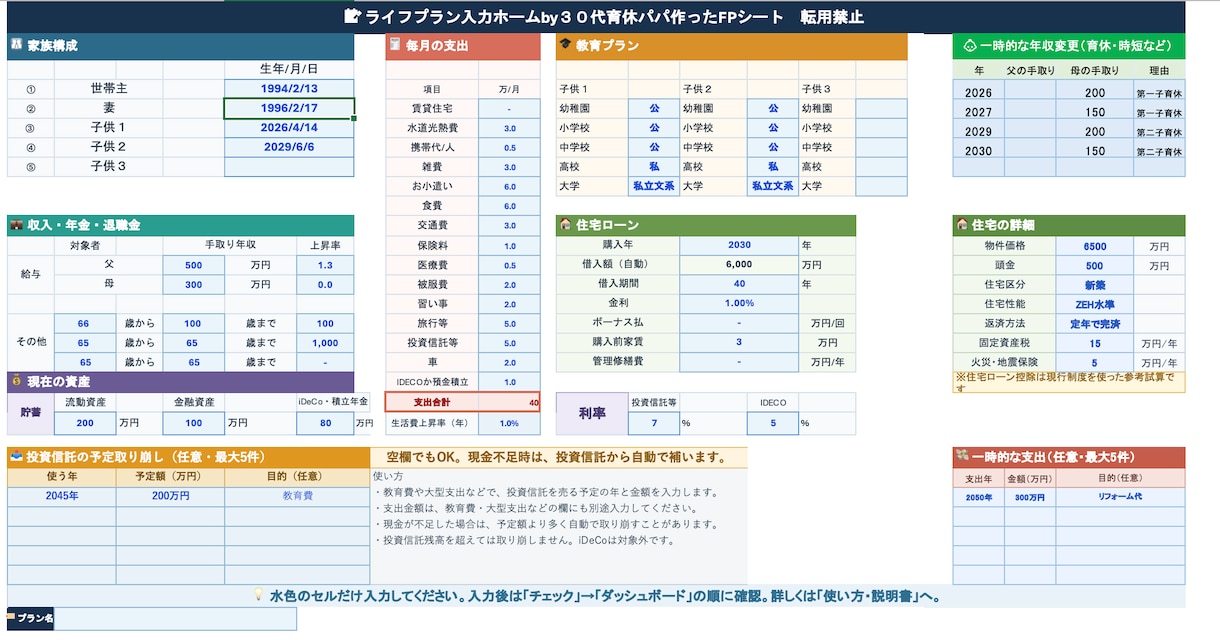Click the 支出合計 total cell showing 40

click(509, 402)
